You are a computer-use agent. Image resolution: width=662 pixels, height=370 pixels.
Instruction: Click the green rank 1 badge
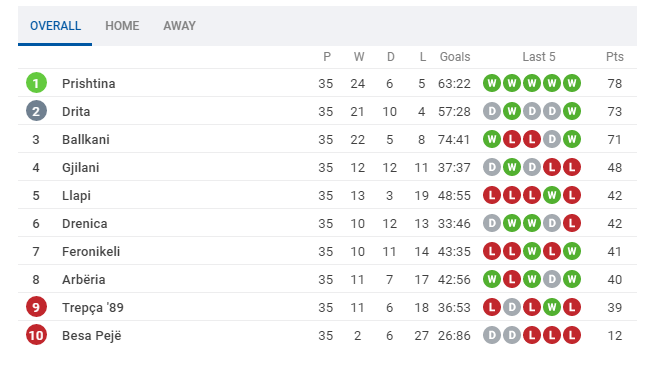36,83
